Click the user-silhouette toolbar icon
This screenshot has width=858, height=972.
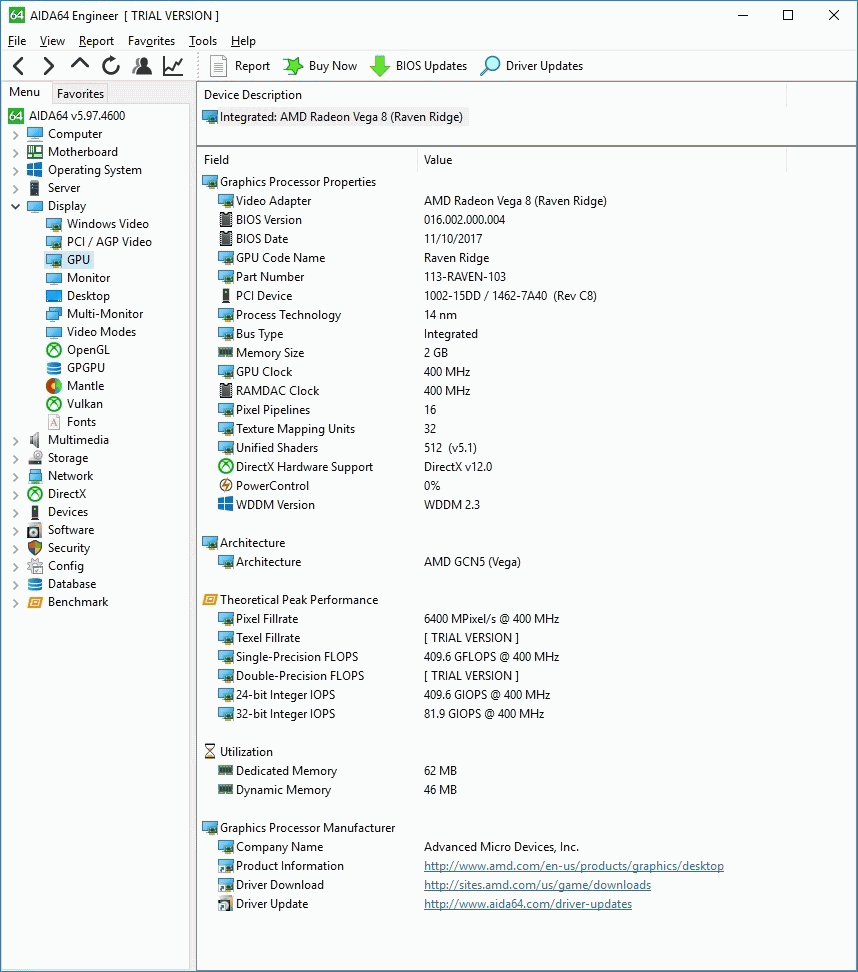click(142, 66)
